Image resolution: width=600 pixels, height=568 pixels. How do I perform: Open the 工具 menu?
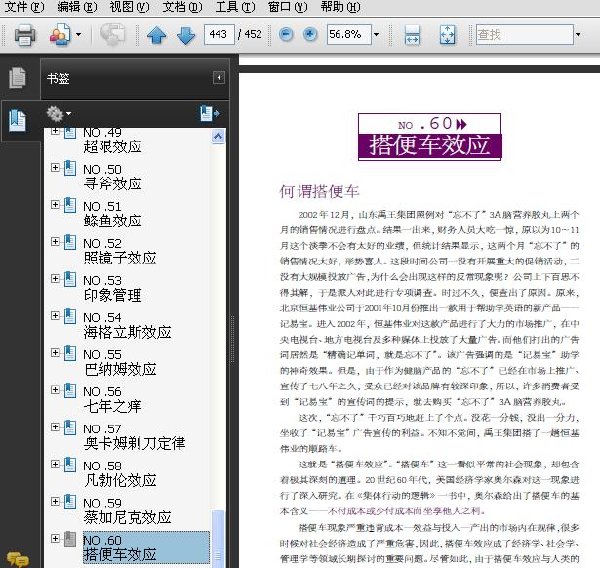tap(235, 7)
